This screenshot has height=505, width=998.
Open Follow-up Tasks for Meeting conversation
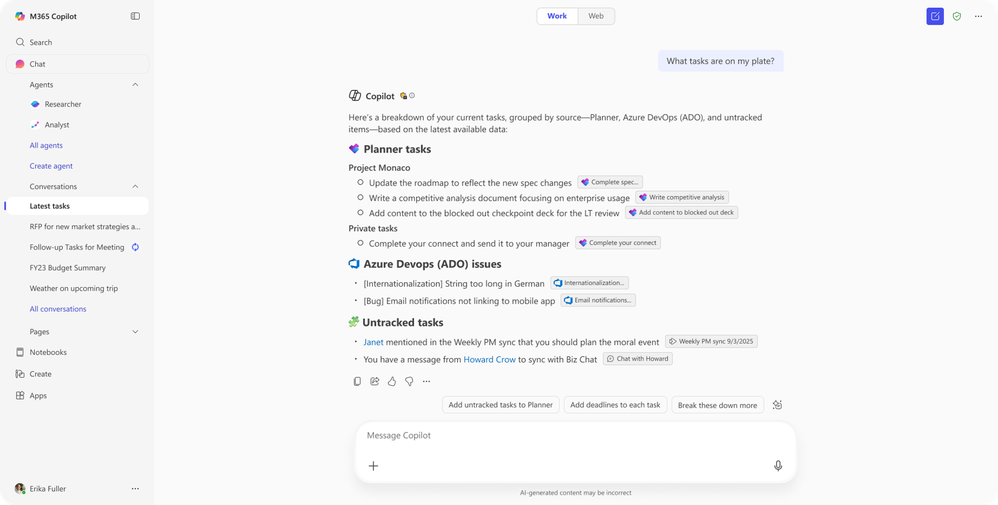(x=76, y=247)
